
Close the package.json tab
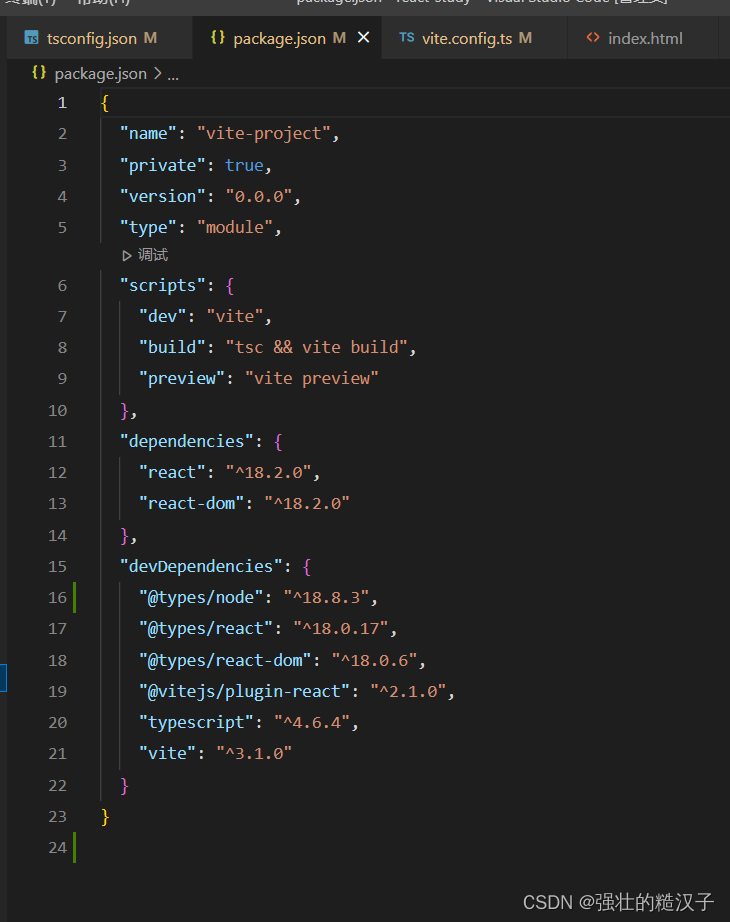click(364, 38)
